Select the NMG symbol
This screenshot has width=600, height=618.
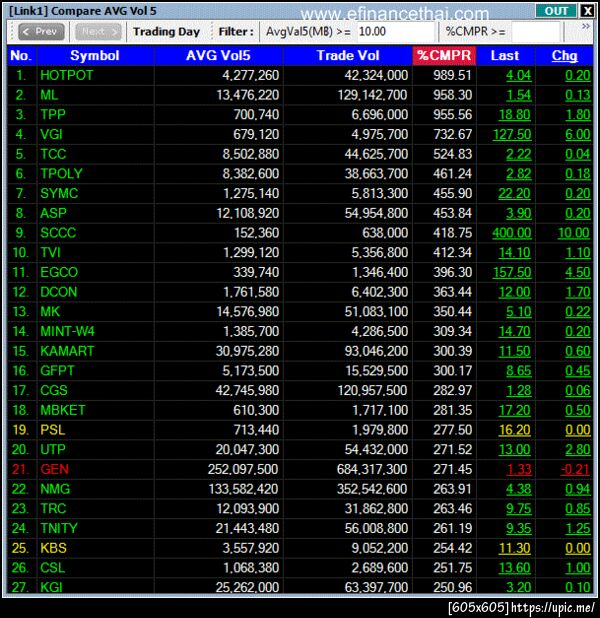click(x=55, y=489)
